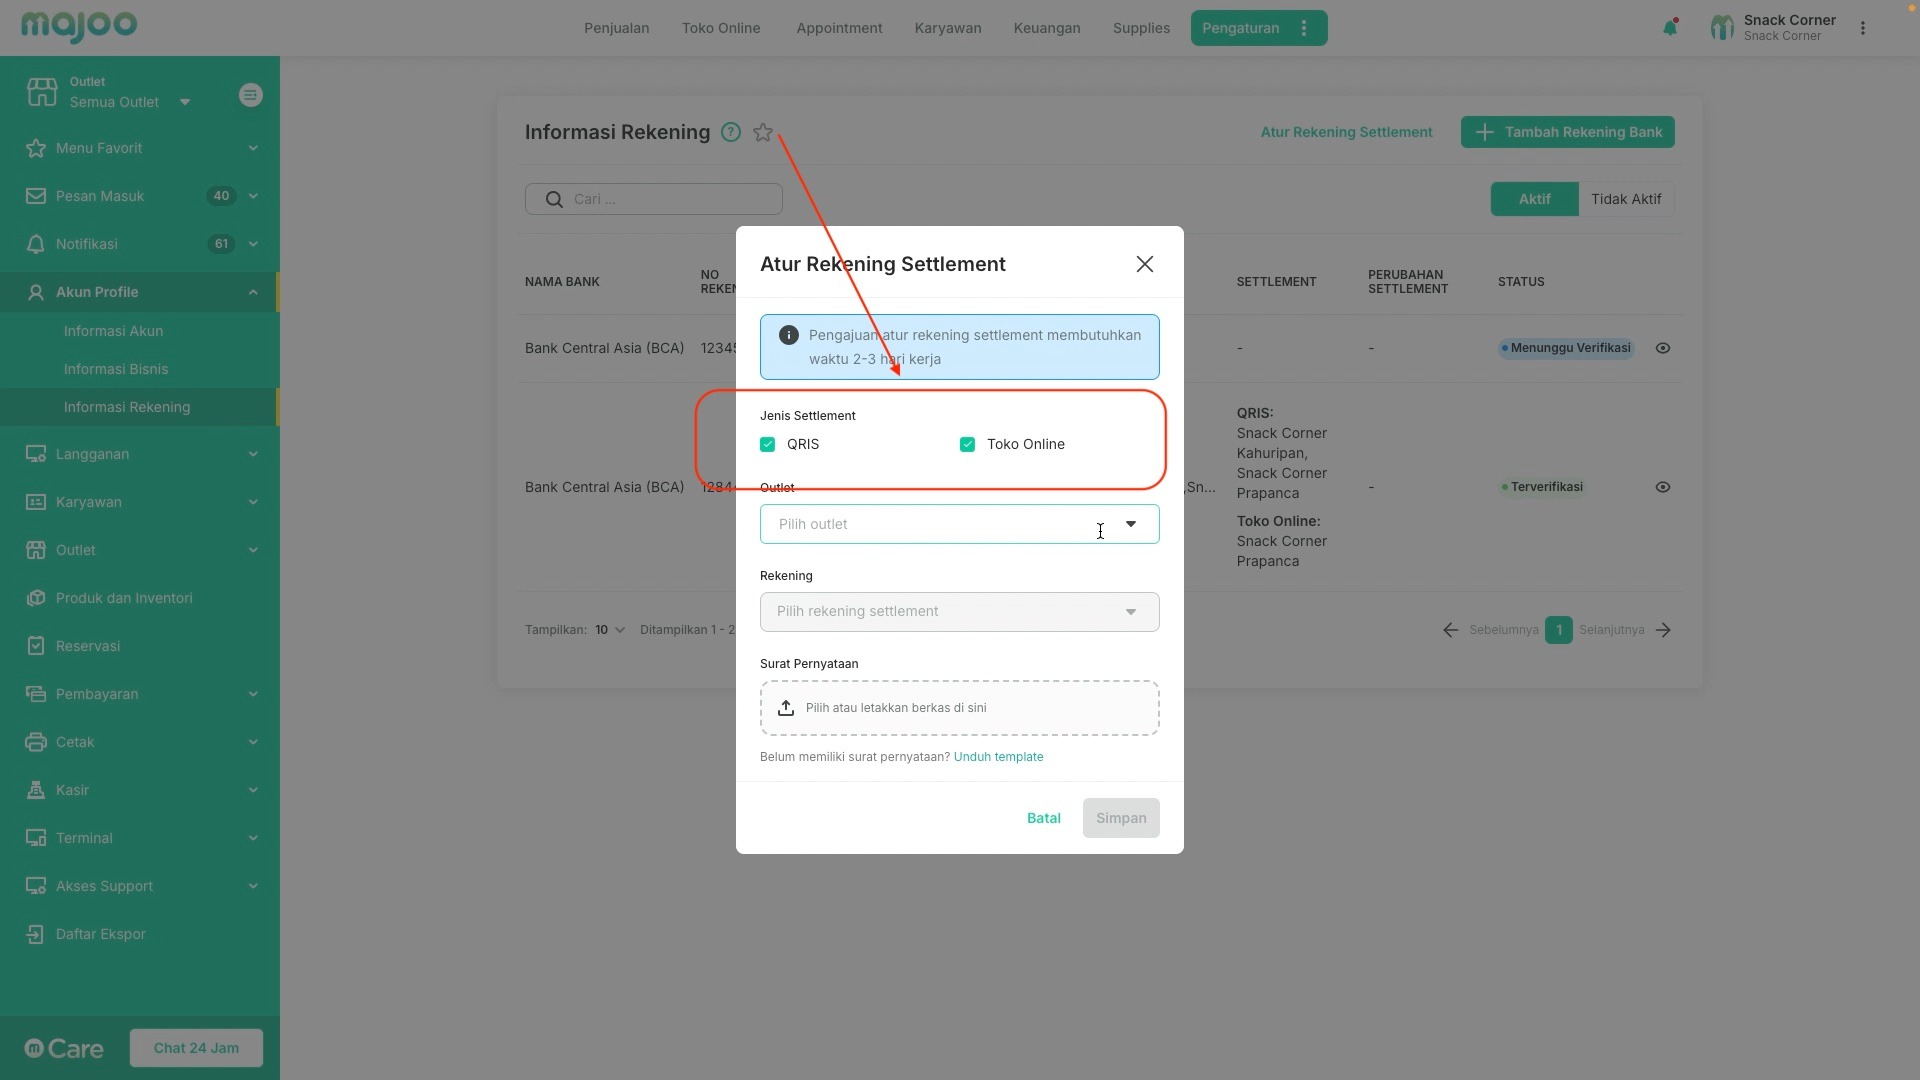This screenshot has width=1920, height=1080.
Task: Open the Keuangan top menu
Action: coord(1046,28)
